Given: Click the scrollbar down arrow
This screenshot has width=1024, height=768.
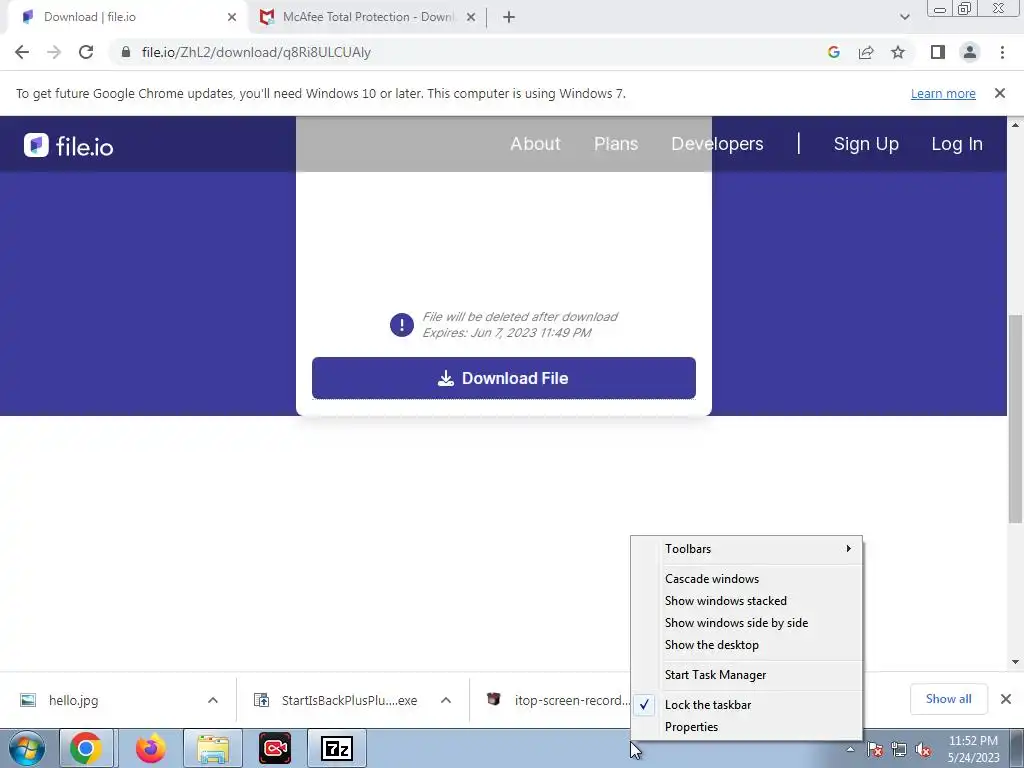Looking at the screenshot, I should click(x=1016, y=662).
